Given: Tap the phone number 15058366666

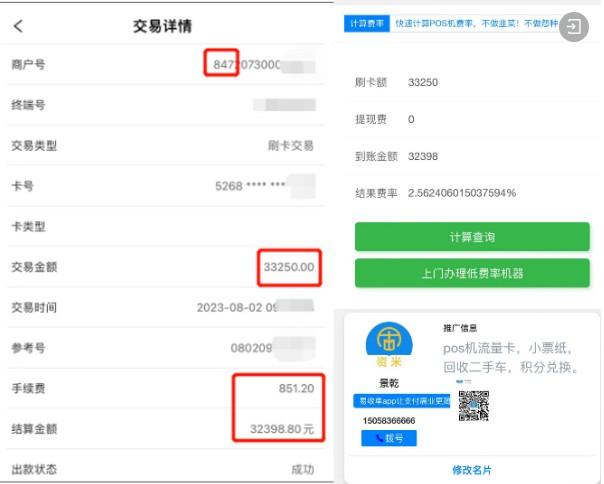Looking at the screenshot, I should (x=388, y=421).
